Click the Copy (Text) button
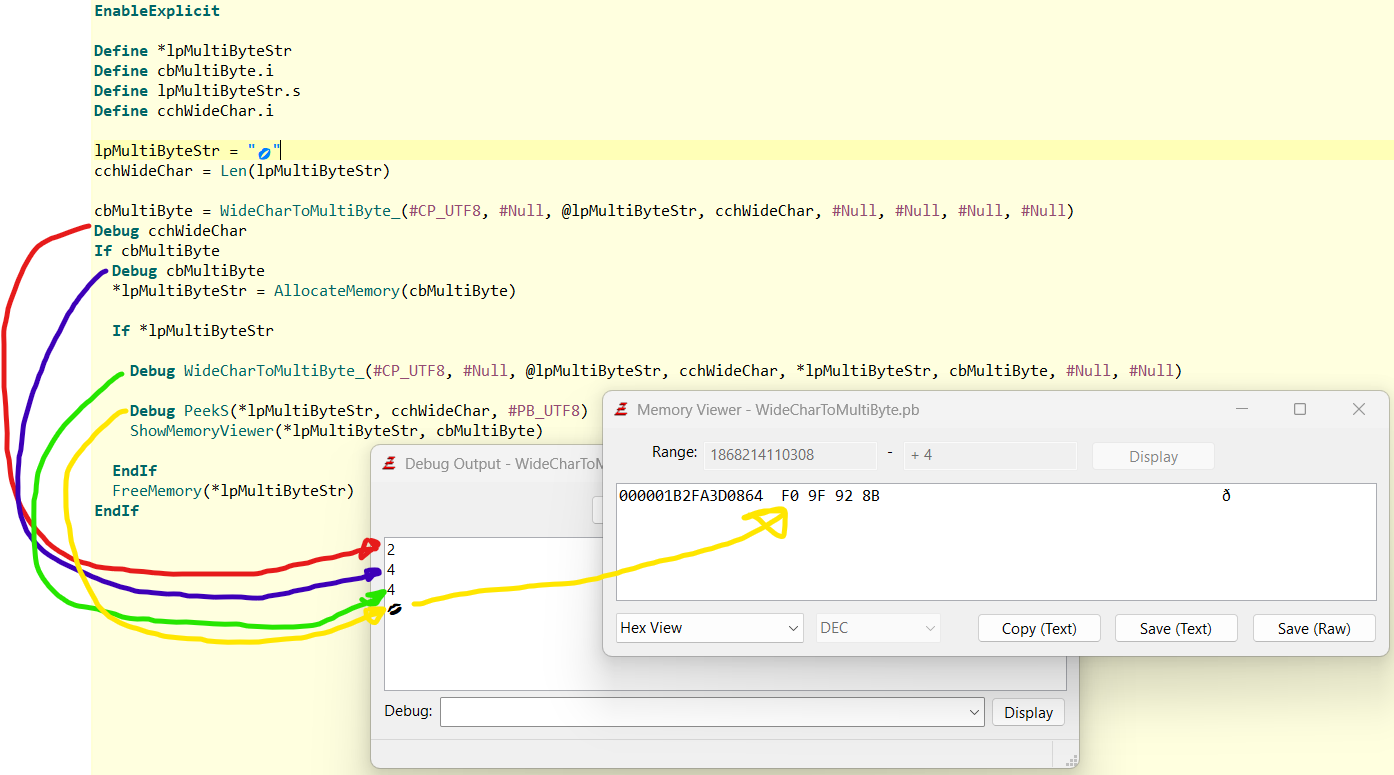1394x775 pixels. [1039, 628]
